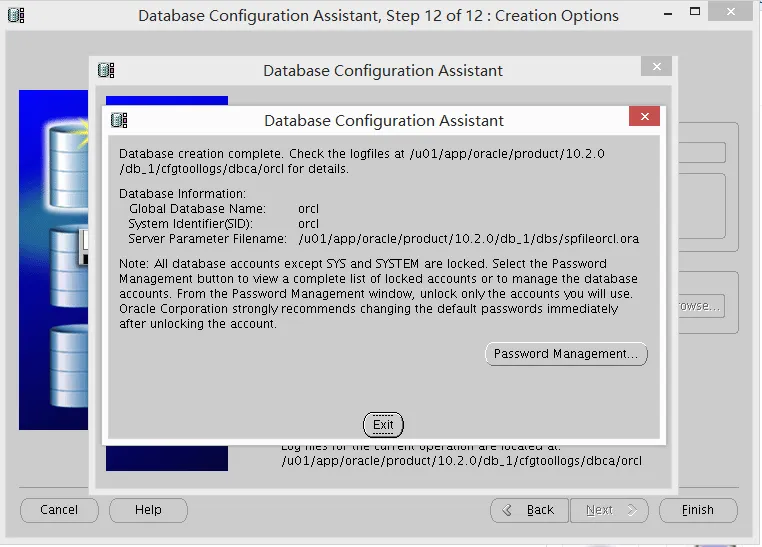Click the 'Database creation complete' message text
The height and width of the screenshot is (547, 762).
(x=362, y=161)
